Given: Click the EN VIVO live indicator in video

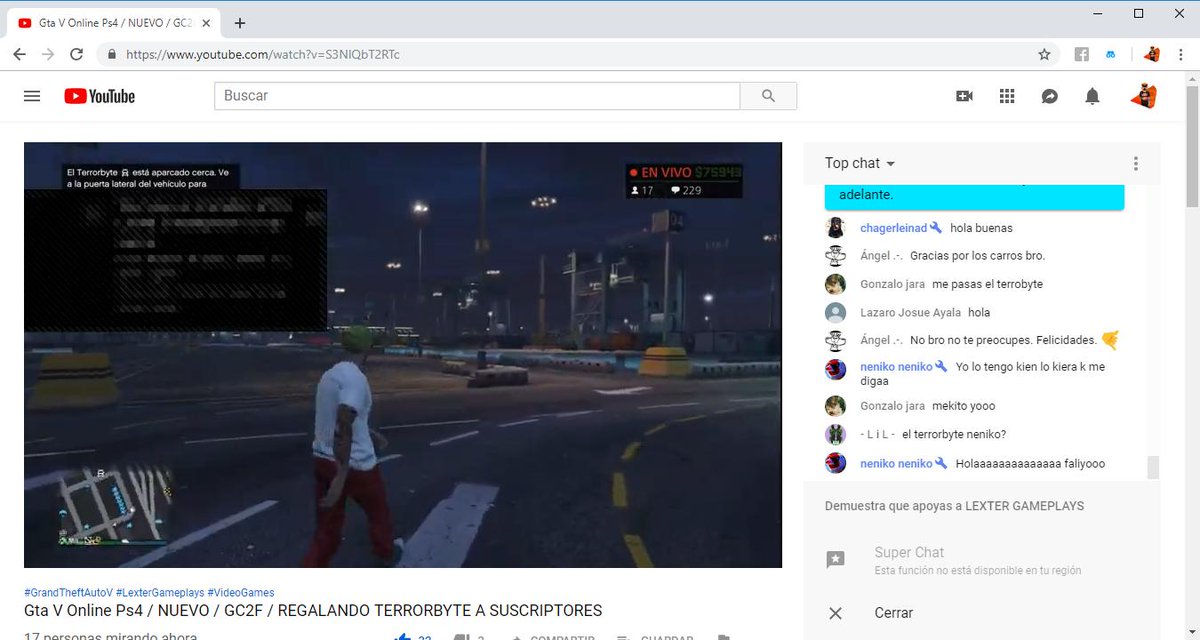Looking at the screenshot, I should [x=662, y=173].
